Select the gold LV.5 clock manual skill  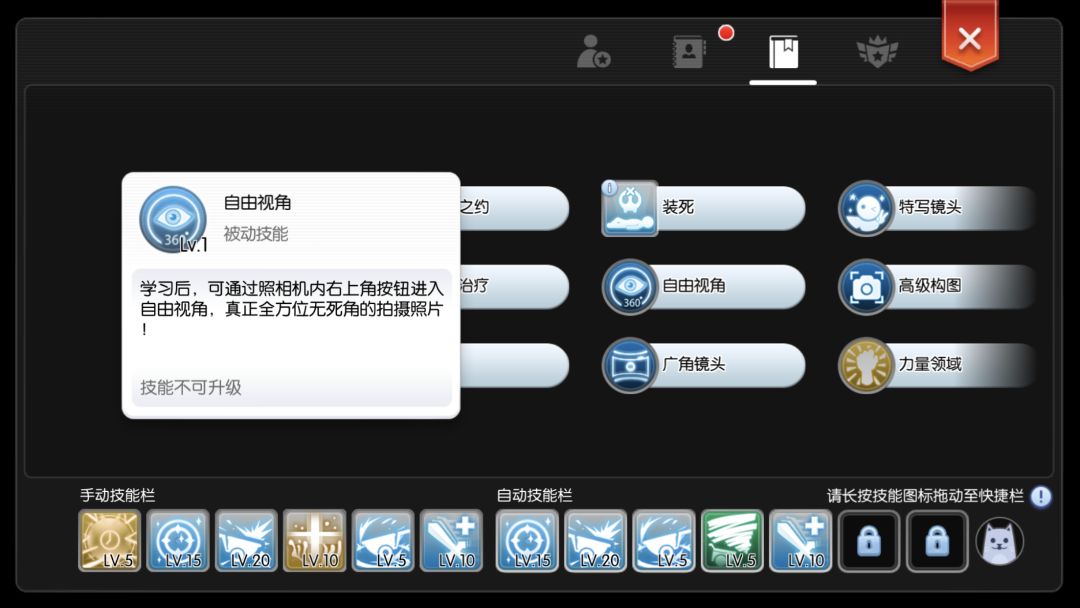point(110,541)
